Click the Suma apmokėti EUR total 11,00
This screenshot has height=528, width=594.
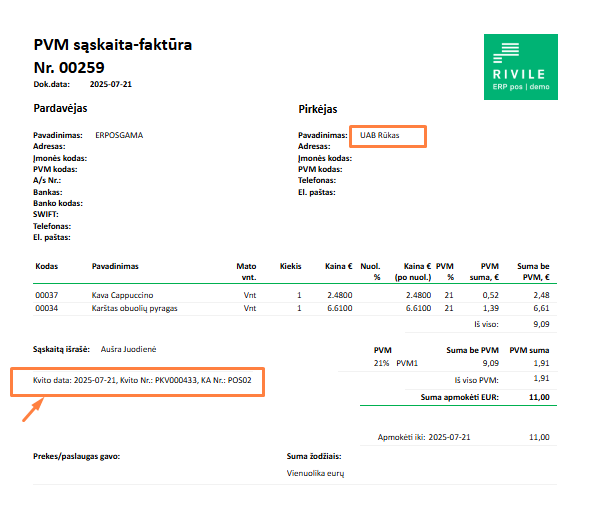tap(539, 397)
